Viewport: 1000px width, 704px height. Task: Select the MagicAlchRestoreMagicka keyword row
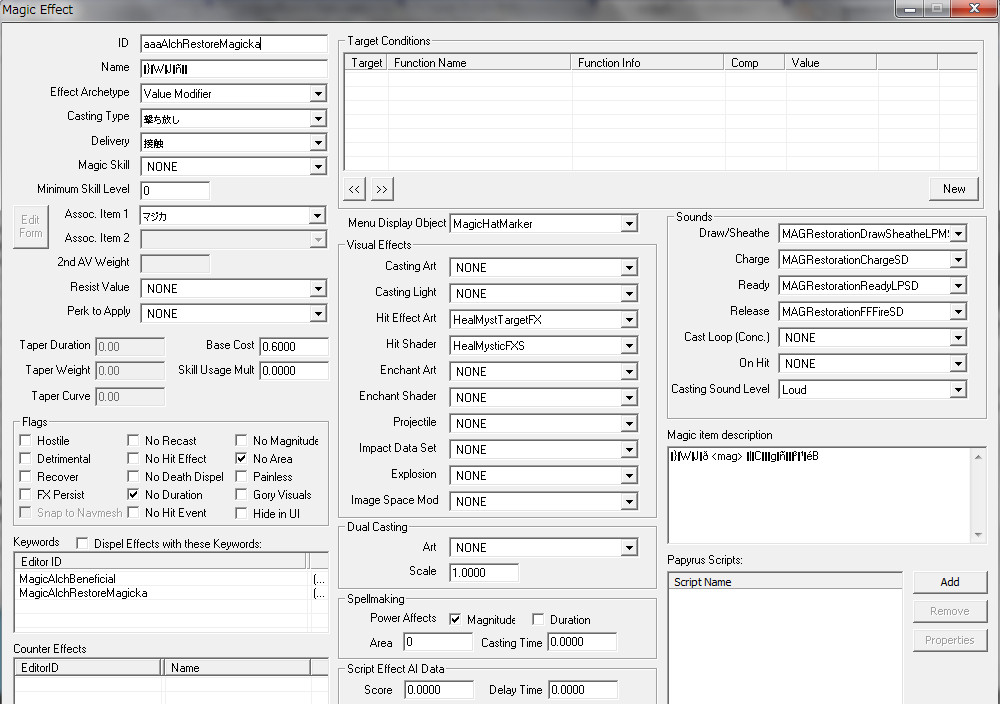click(171, 593)
